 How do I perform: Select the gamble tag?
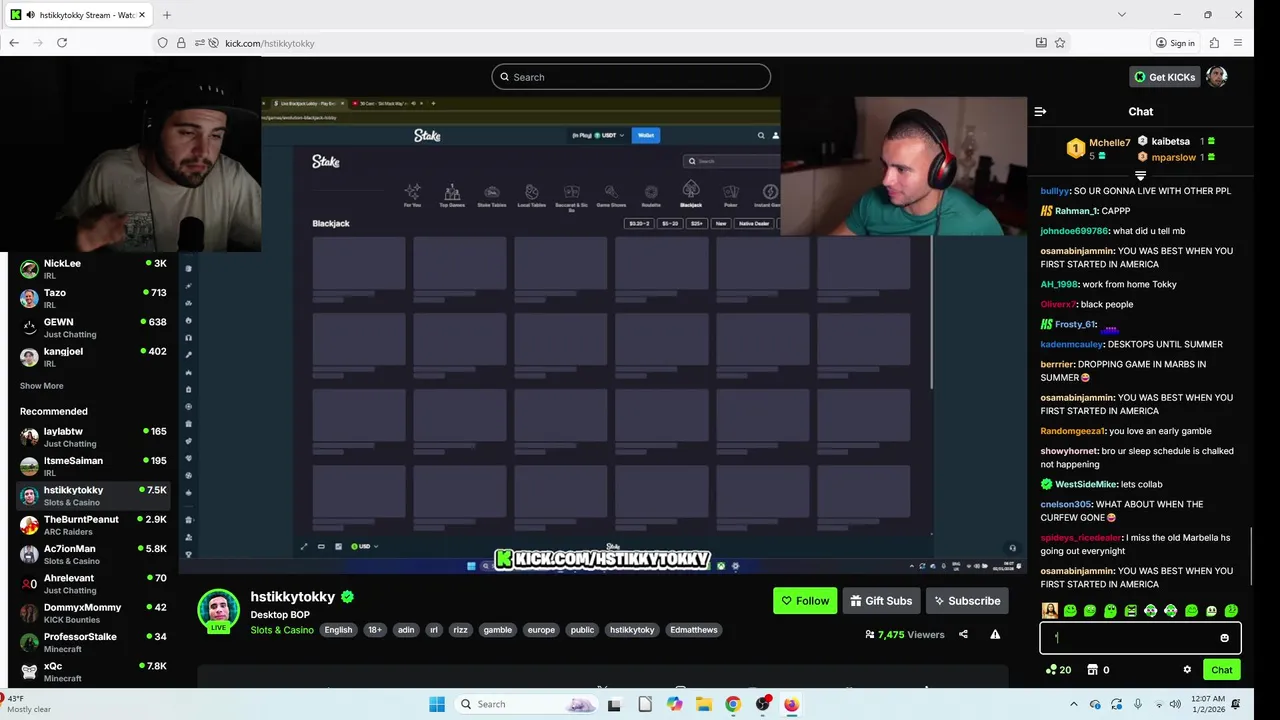pyautogui.click(x=497, y=630)
